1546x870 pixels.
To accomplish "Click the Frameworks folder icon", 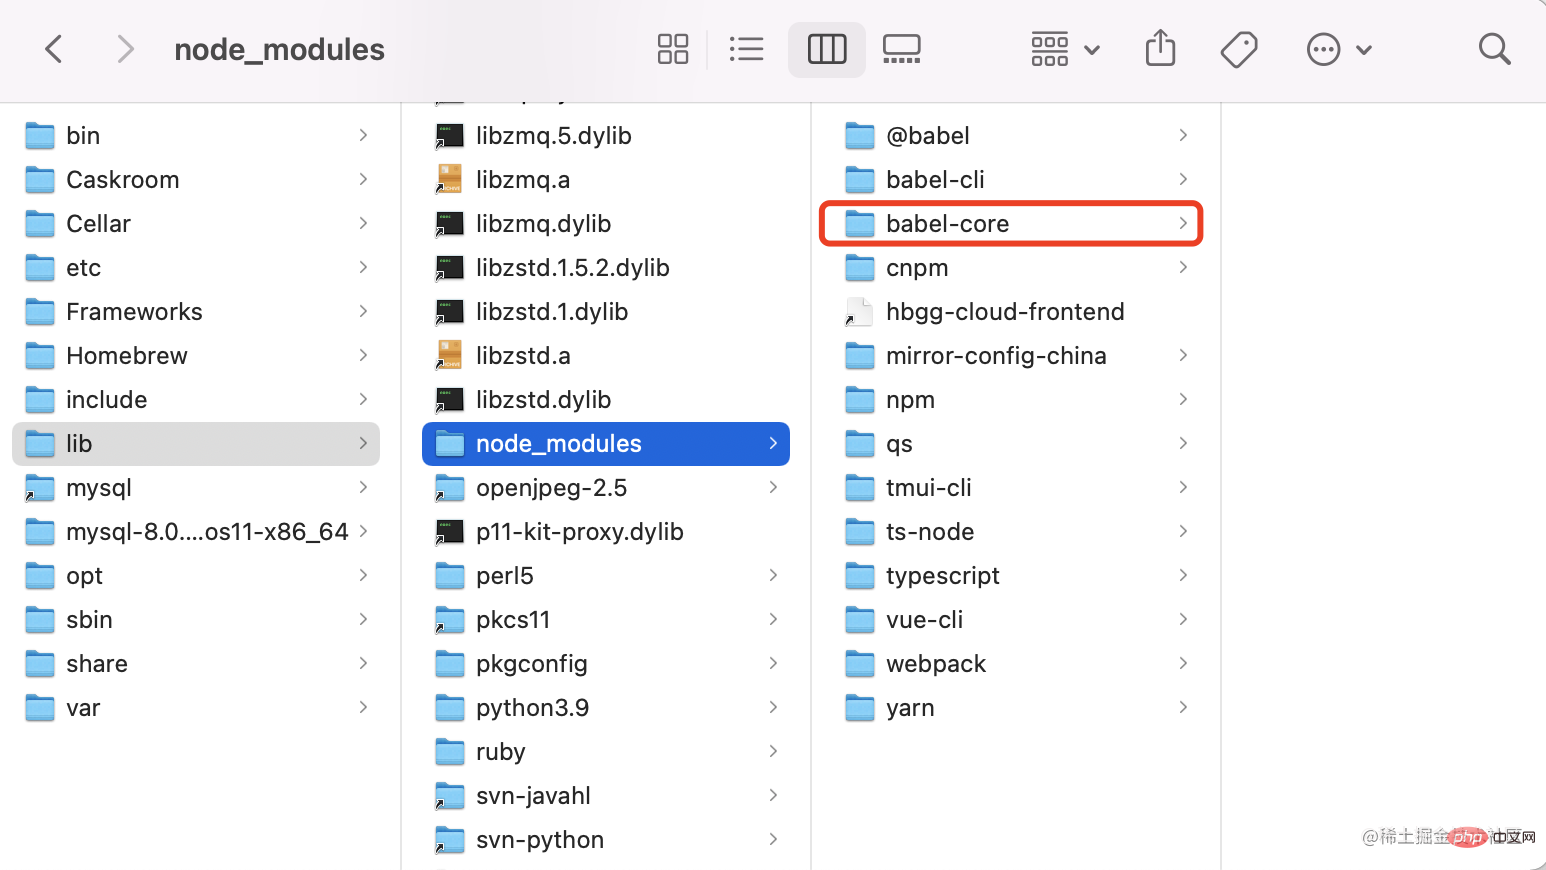I will tap(40, 312).
